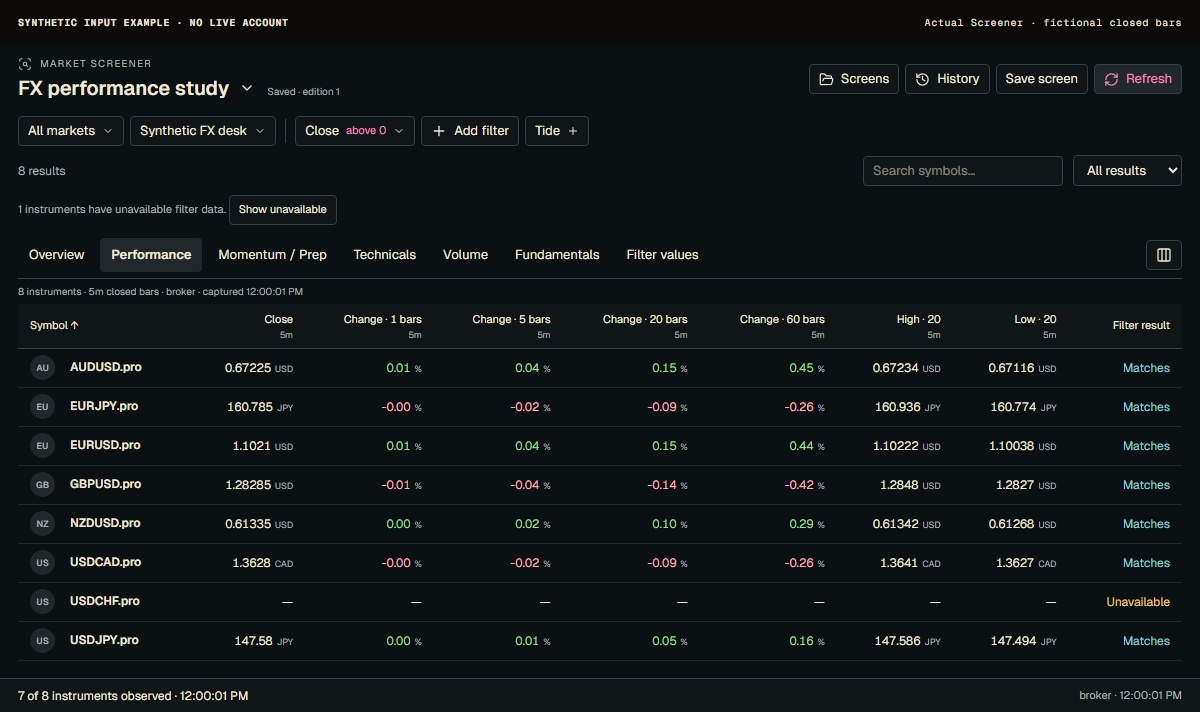Sort by the Symbol column header
The height and width of the screenshot is (712, 1200).
54,325
